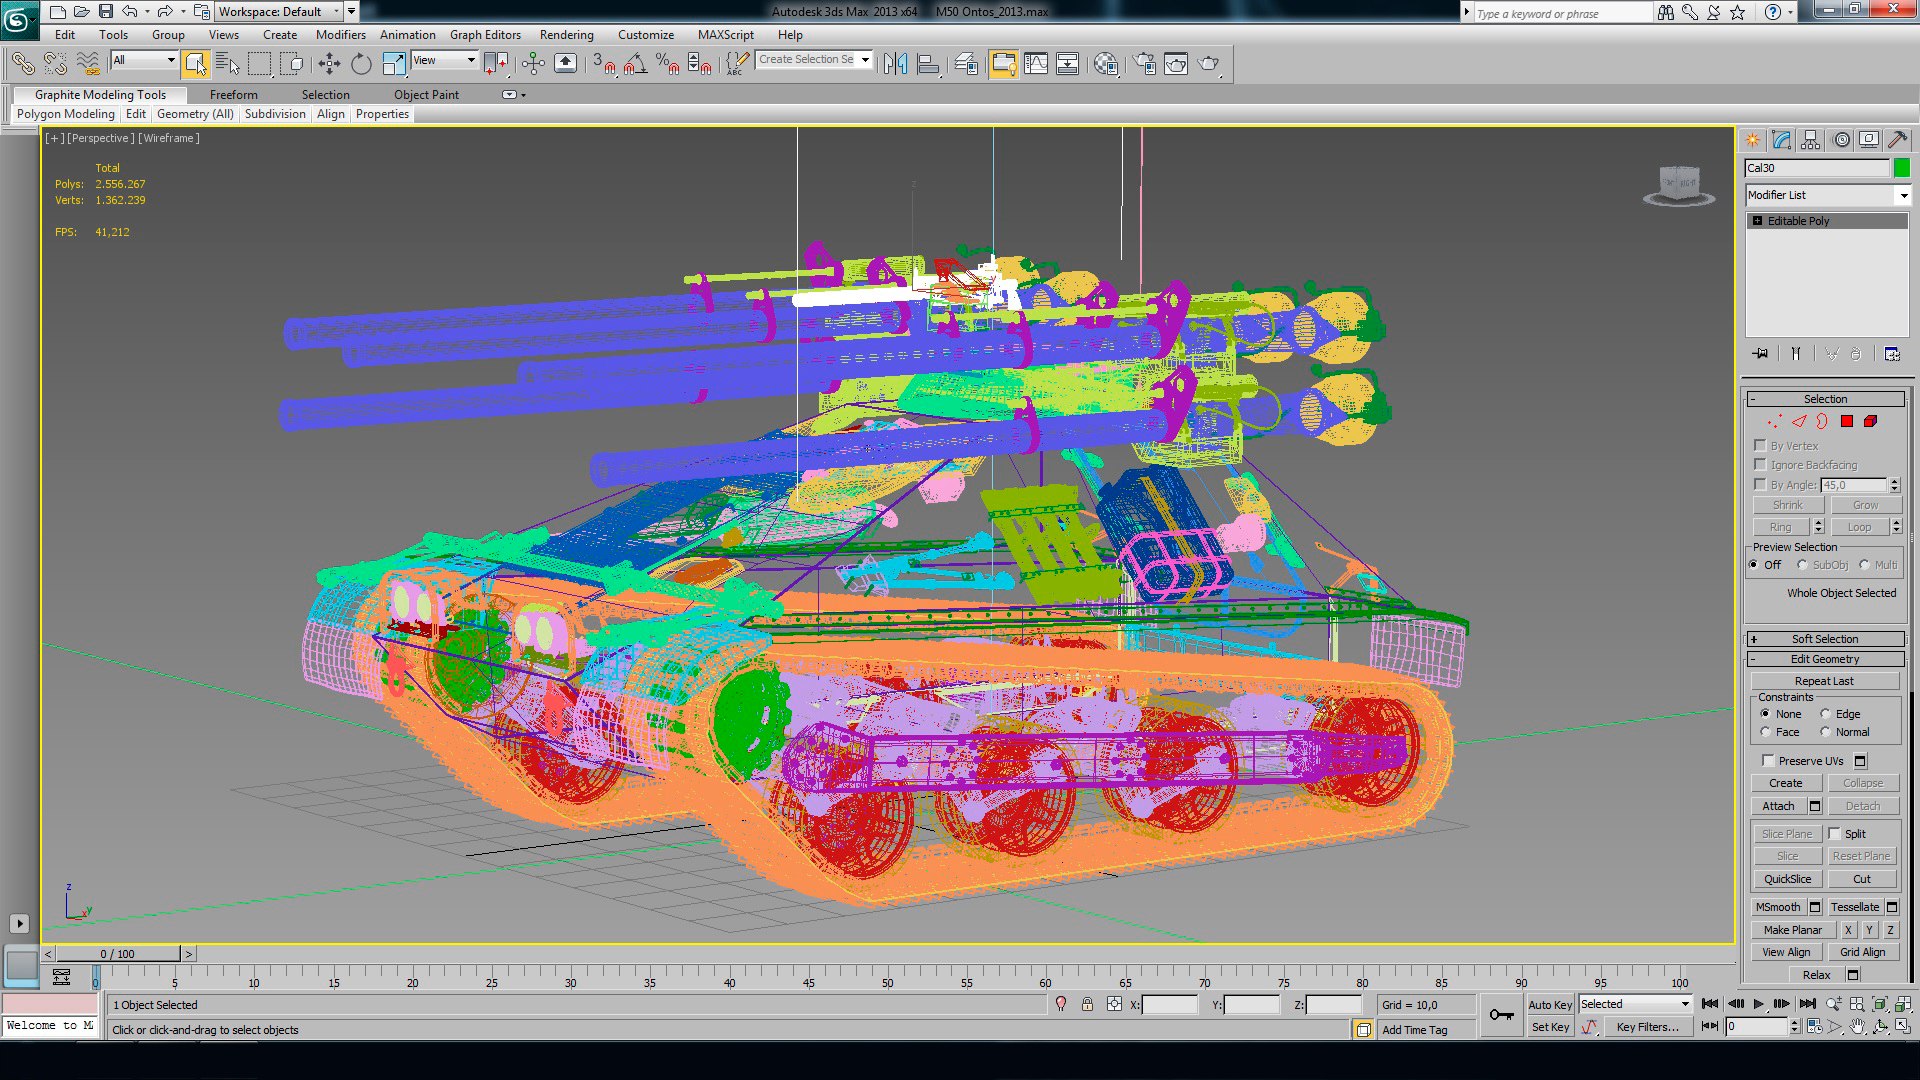1920x1080 pixels.
Task: Switch to the Freeform ribbon tab
Action: 233,95
